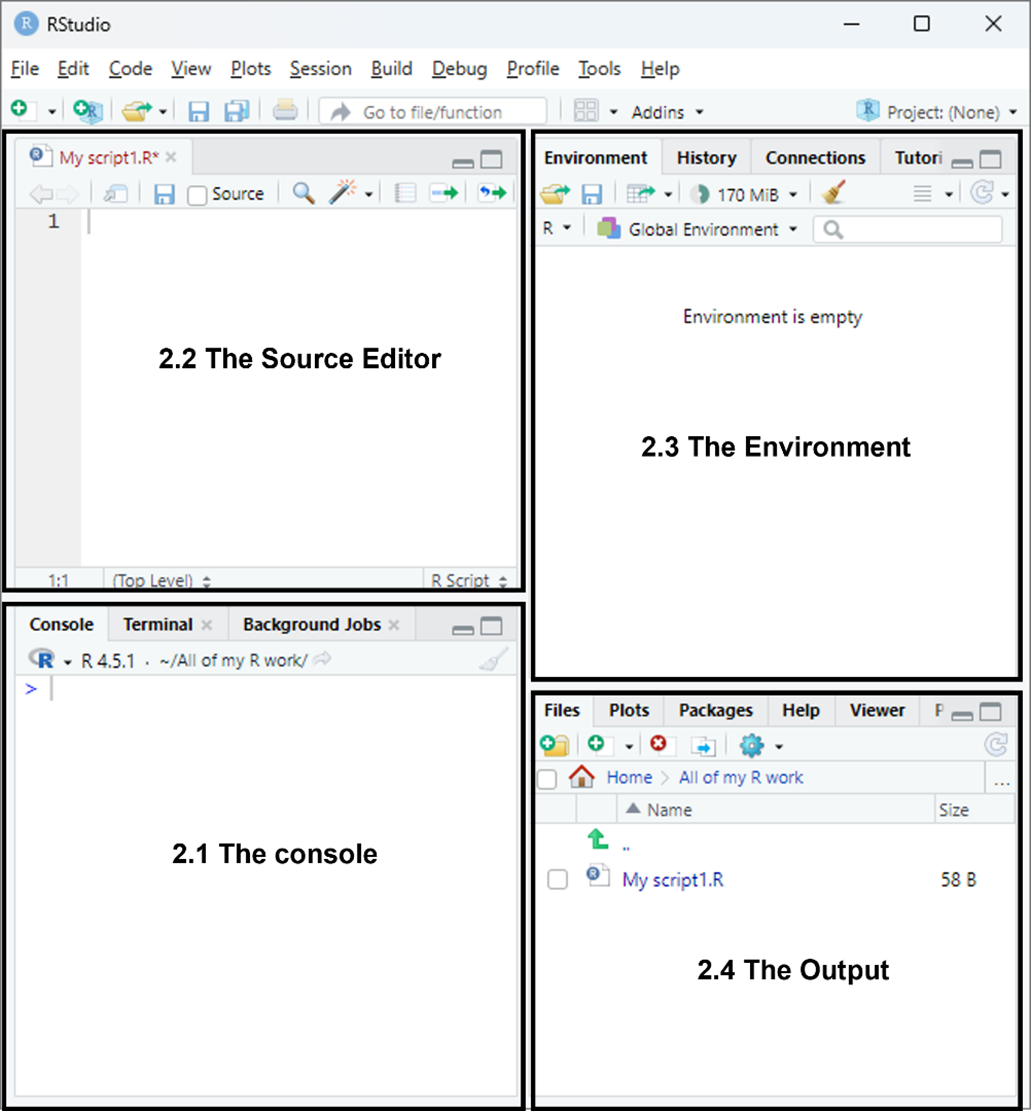Check the select-all files checkbox
Viewport: 1031px width, 1111px height.
coord(547,779)
